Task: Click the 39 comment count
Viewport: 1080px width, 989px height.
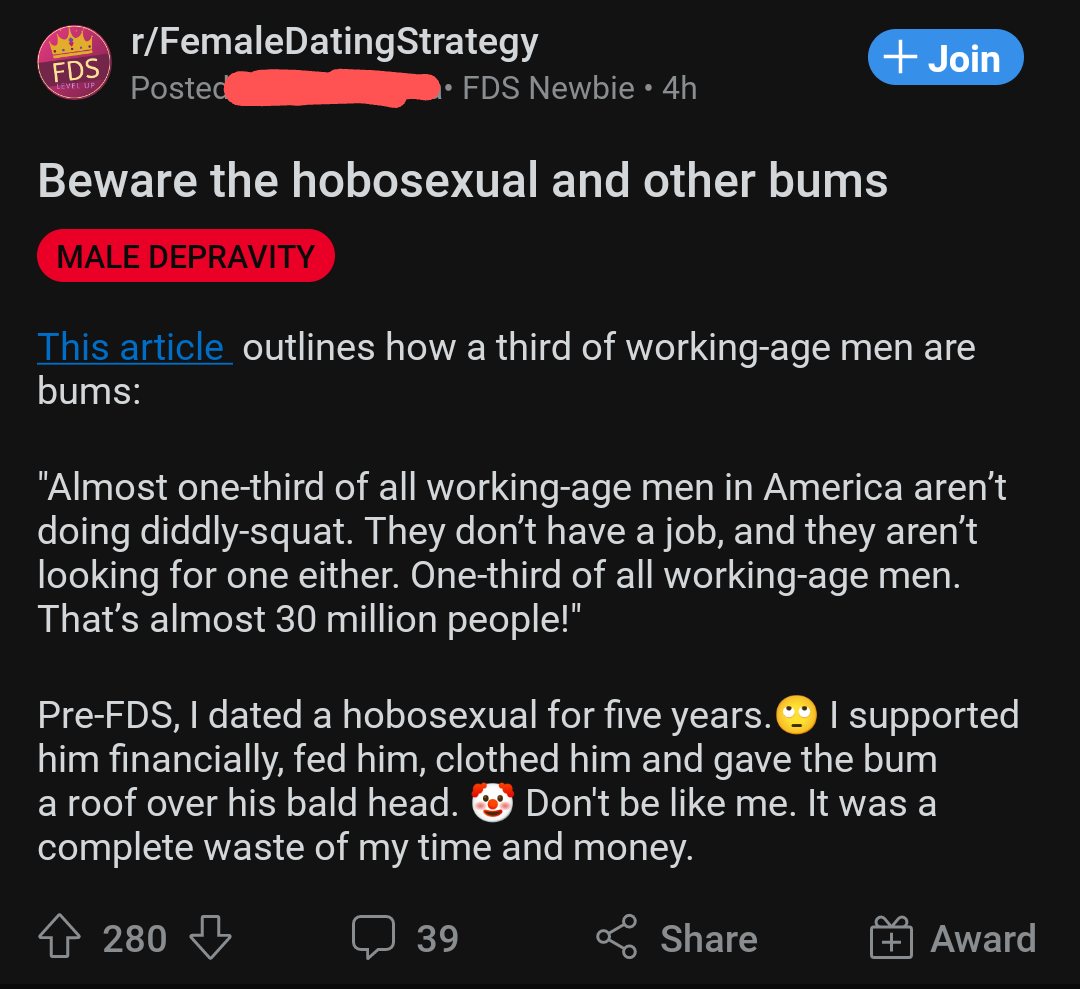Action: pos(437,938)
